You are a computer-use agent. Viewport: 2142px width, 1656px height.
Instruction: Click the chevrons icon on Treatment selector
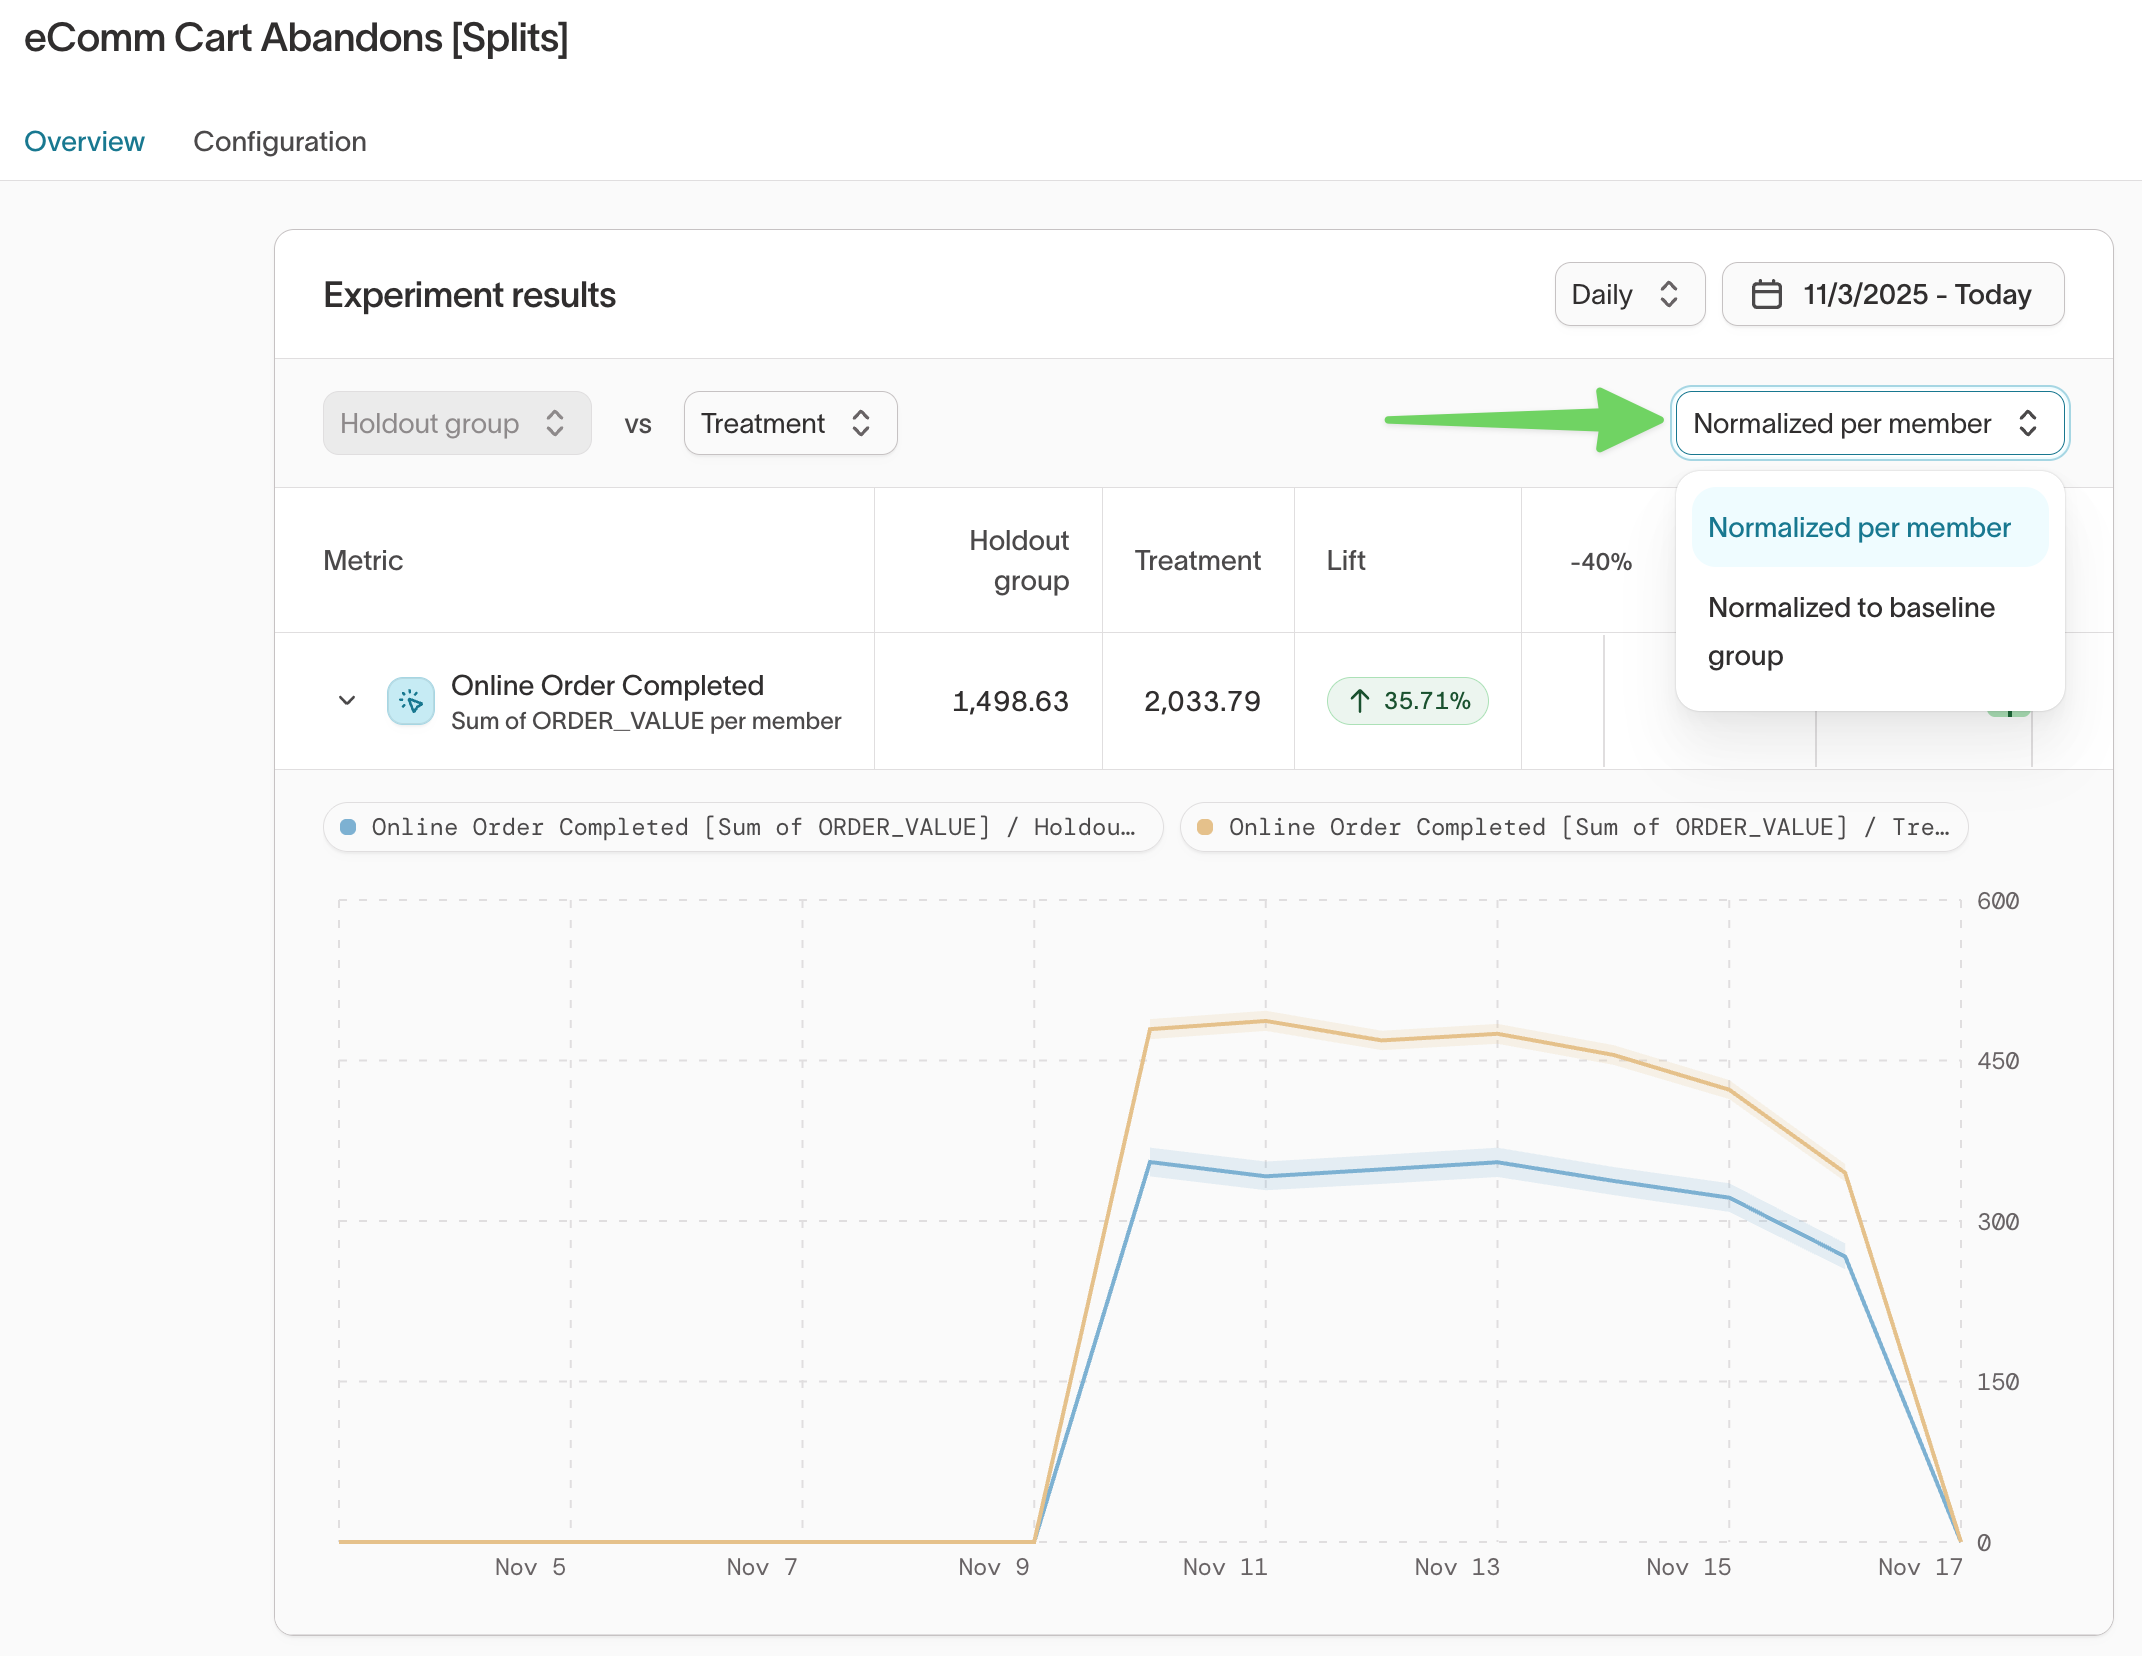coord(861,423)
